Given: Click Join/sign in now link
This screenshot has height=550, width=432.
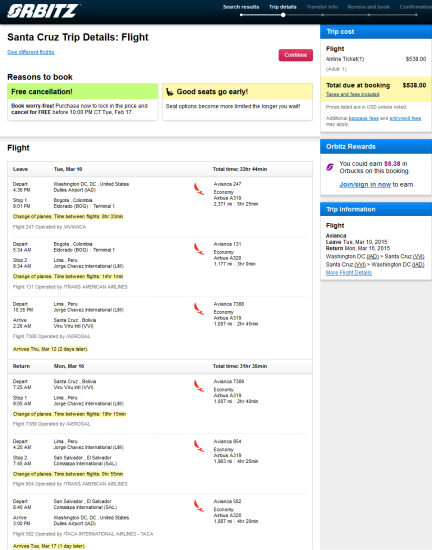Looking at the screenshot, I should (365, 185).
